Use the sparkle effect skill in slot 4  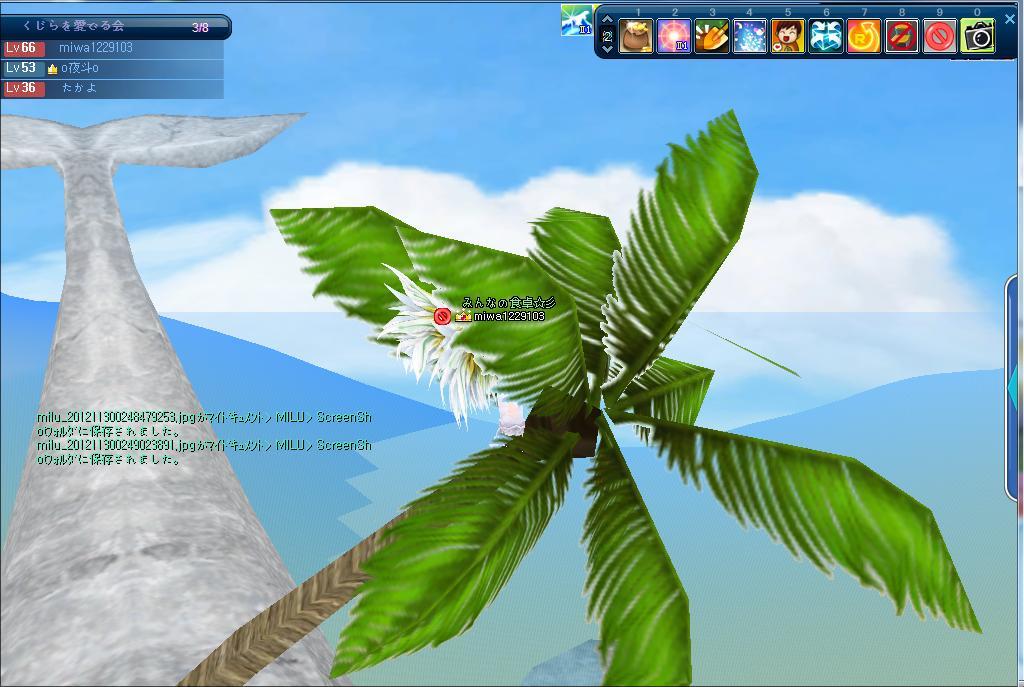click(750, 37)
